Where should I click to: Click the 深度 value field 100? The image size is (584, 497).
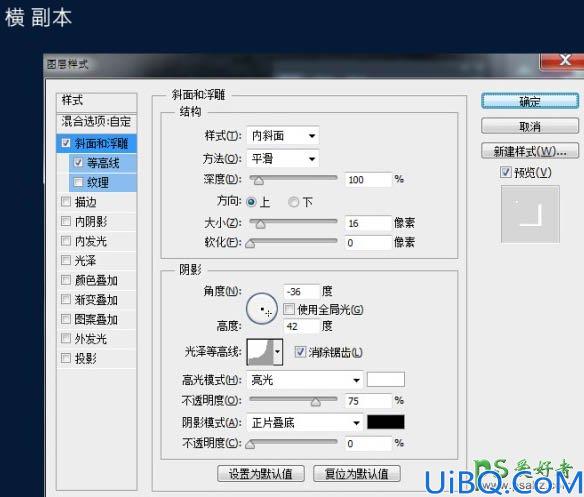[368, 180]
